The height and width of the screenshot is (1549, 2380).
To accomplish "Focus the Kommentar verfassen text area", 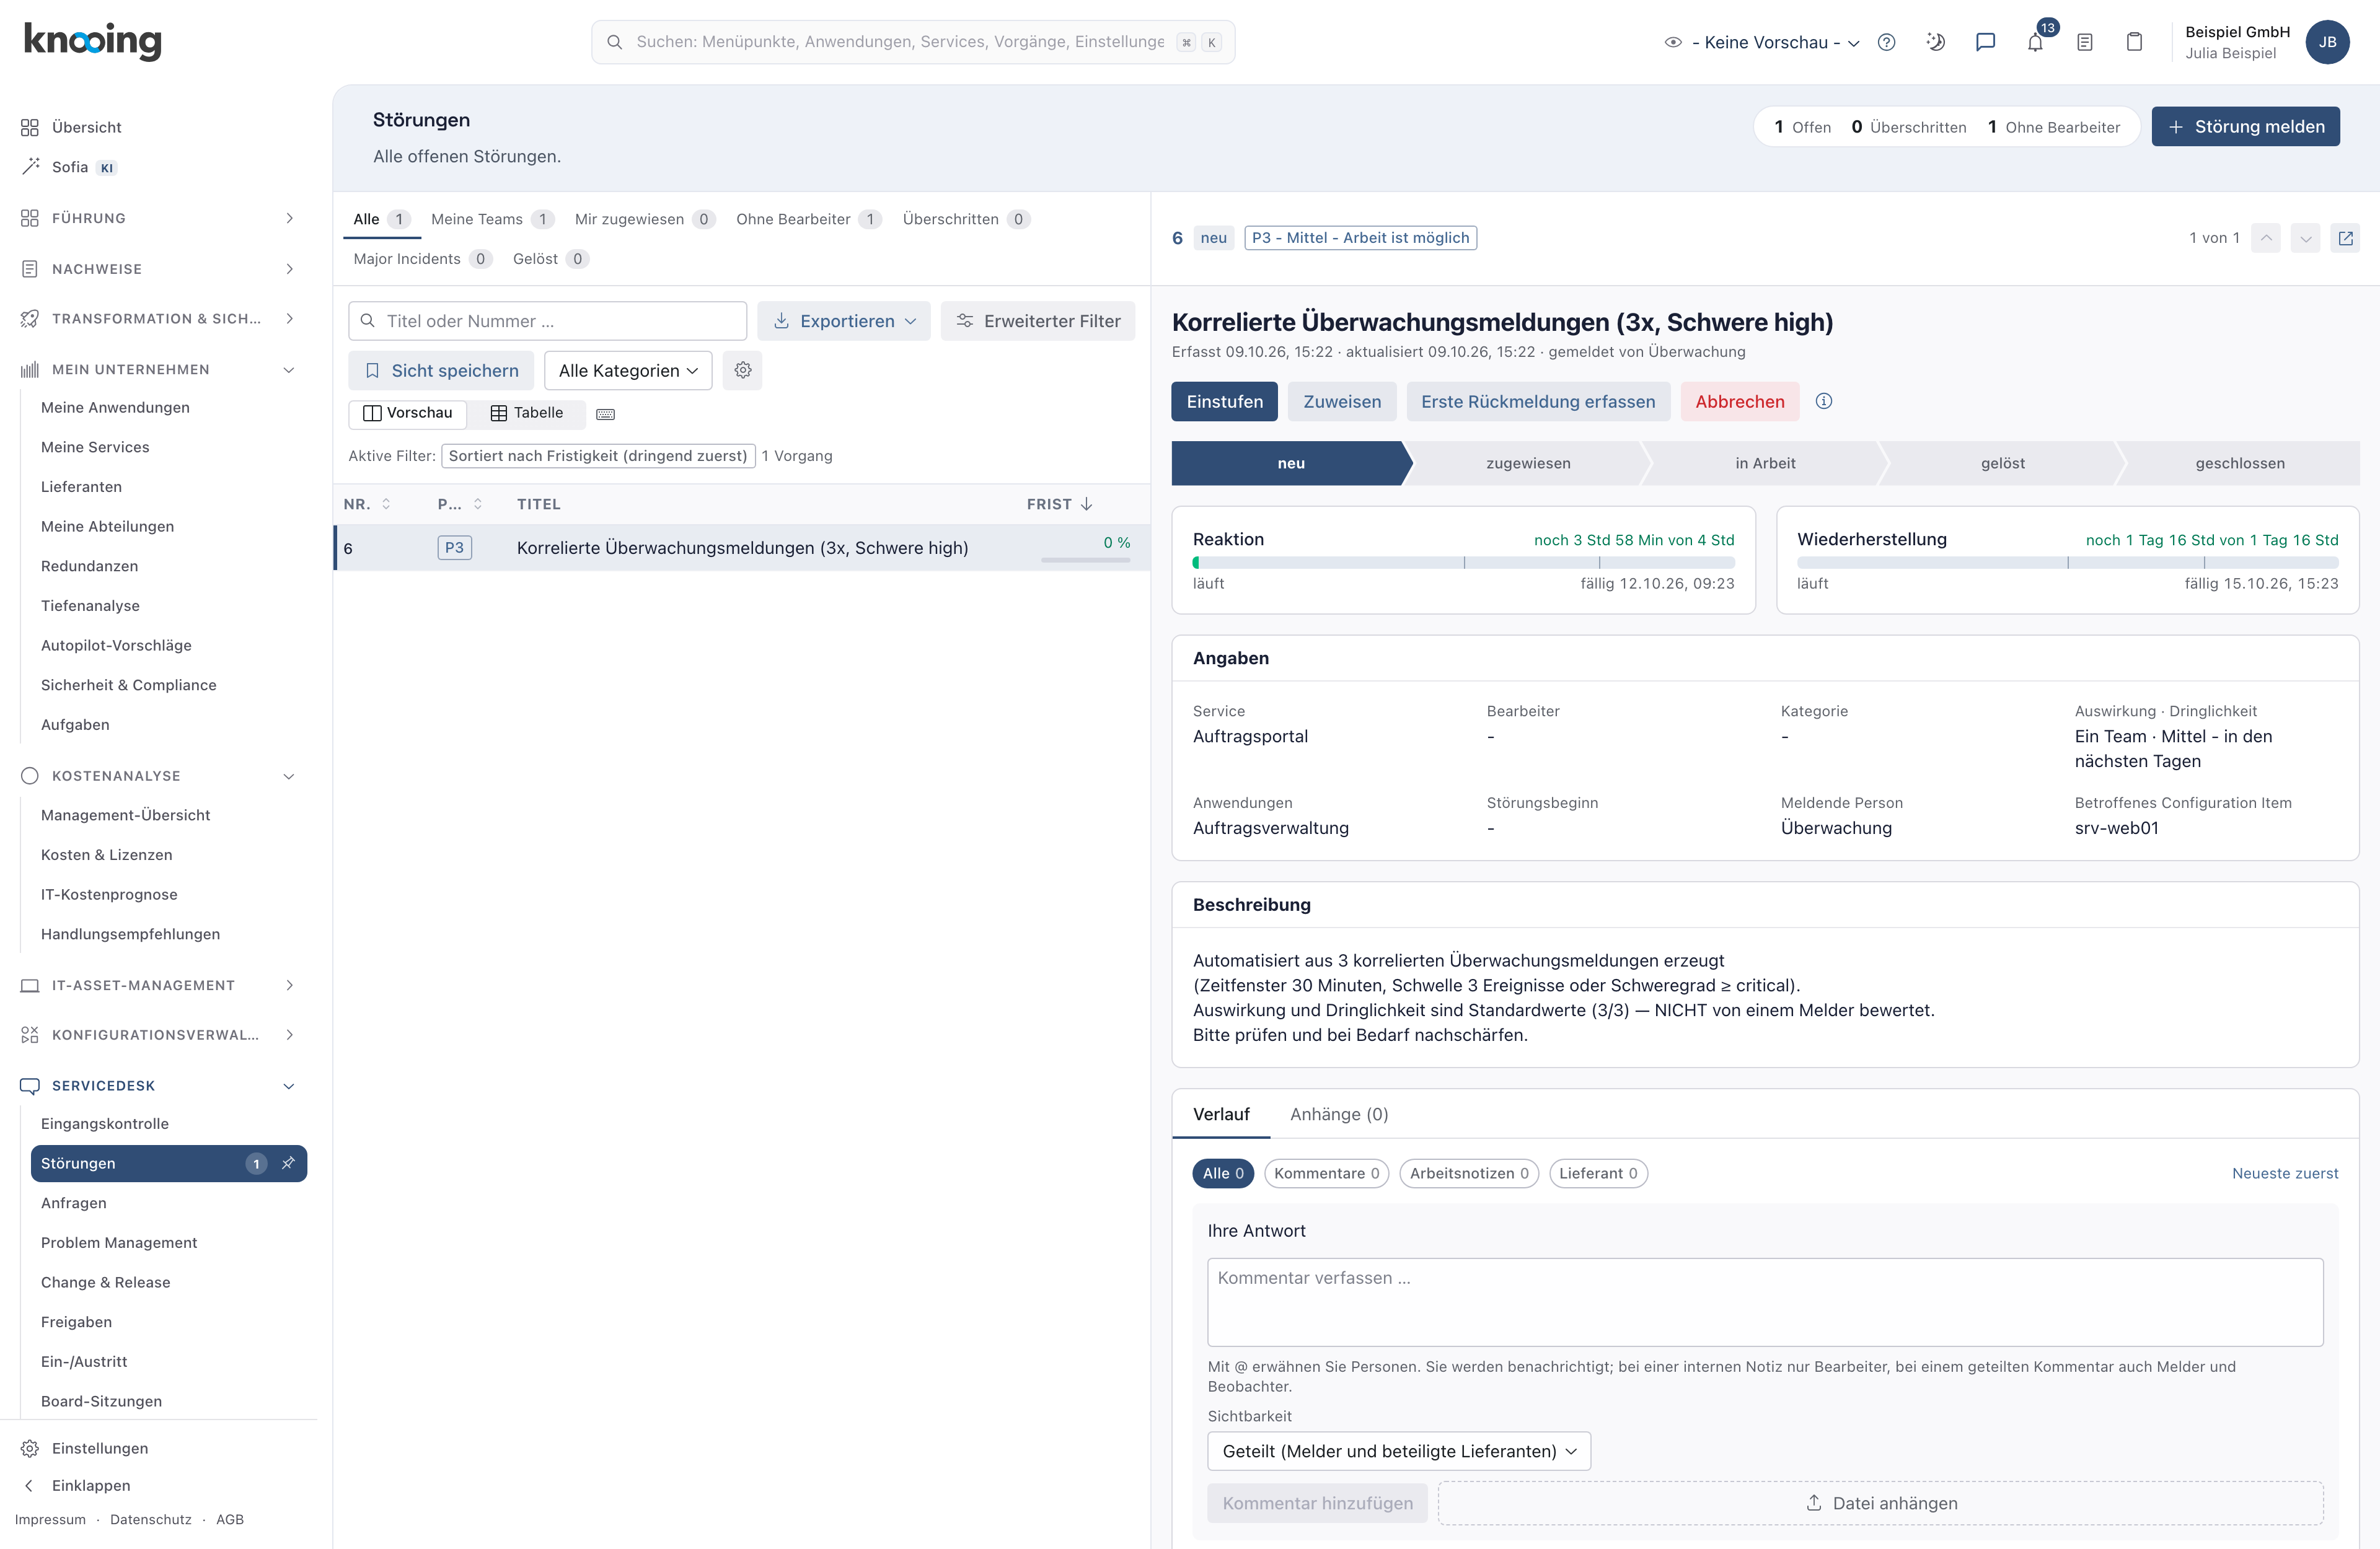I will coord(1765,1302).
